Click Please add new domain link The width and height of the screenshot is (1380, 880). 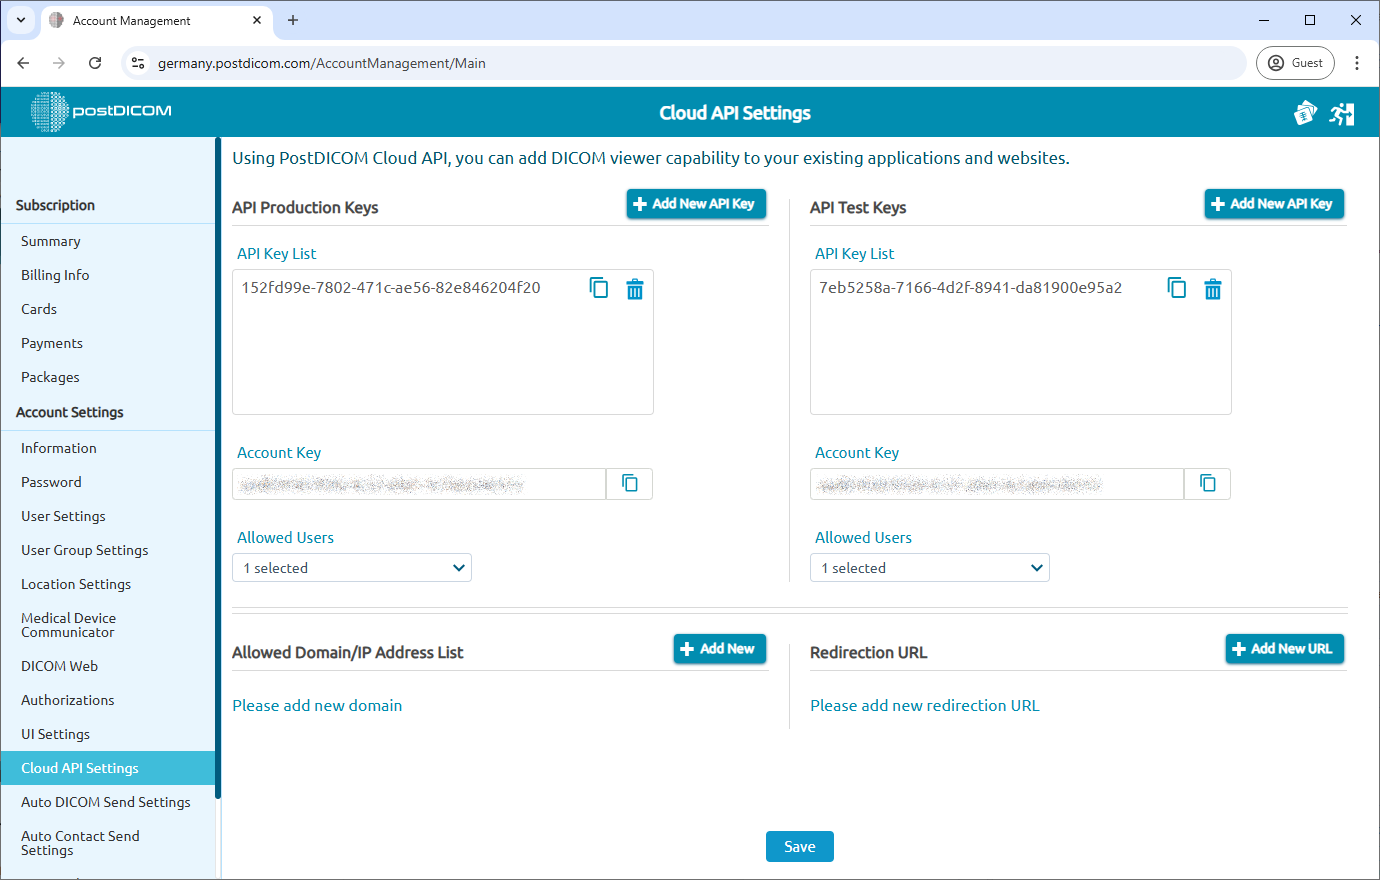pos(317,705)
